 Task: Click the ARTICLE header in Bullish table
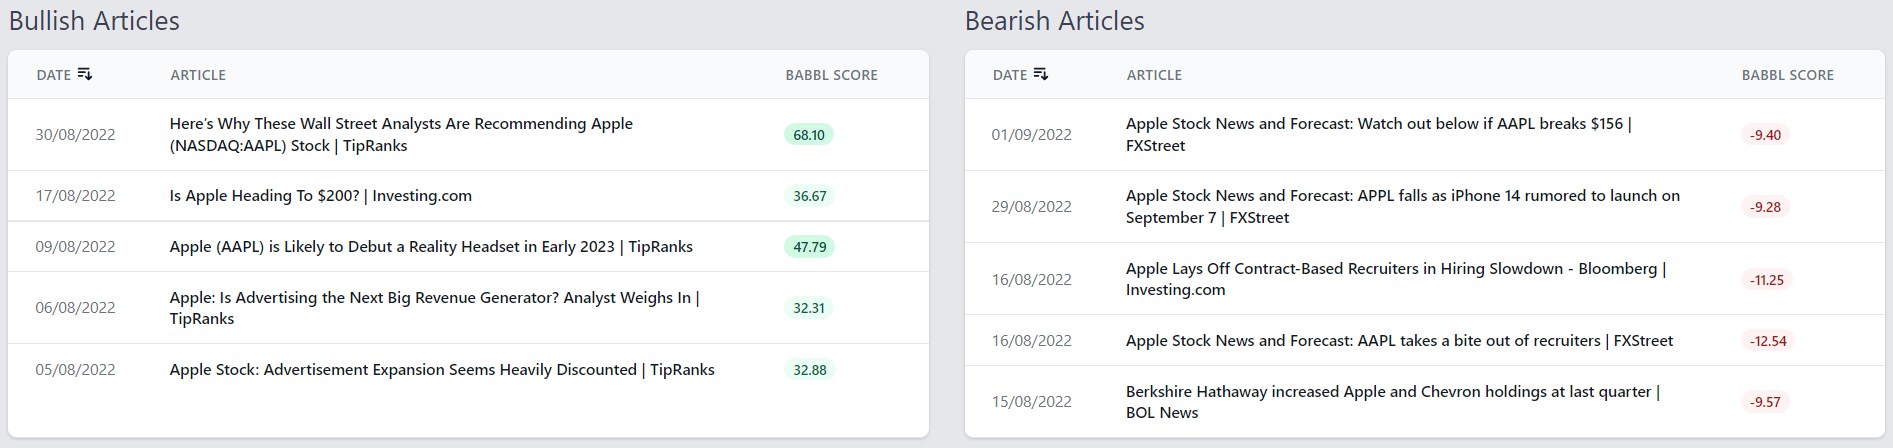(x=198, y=75)
